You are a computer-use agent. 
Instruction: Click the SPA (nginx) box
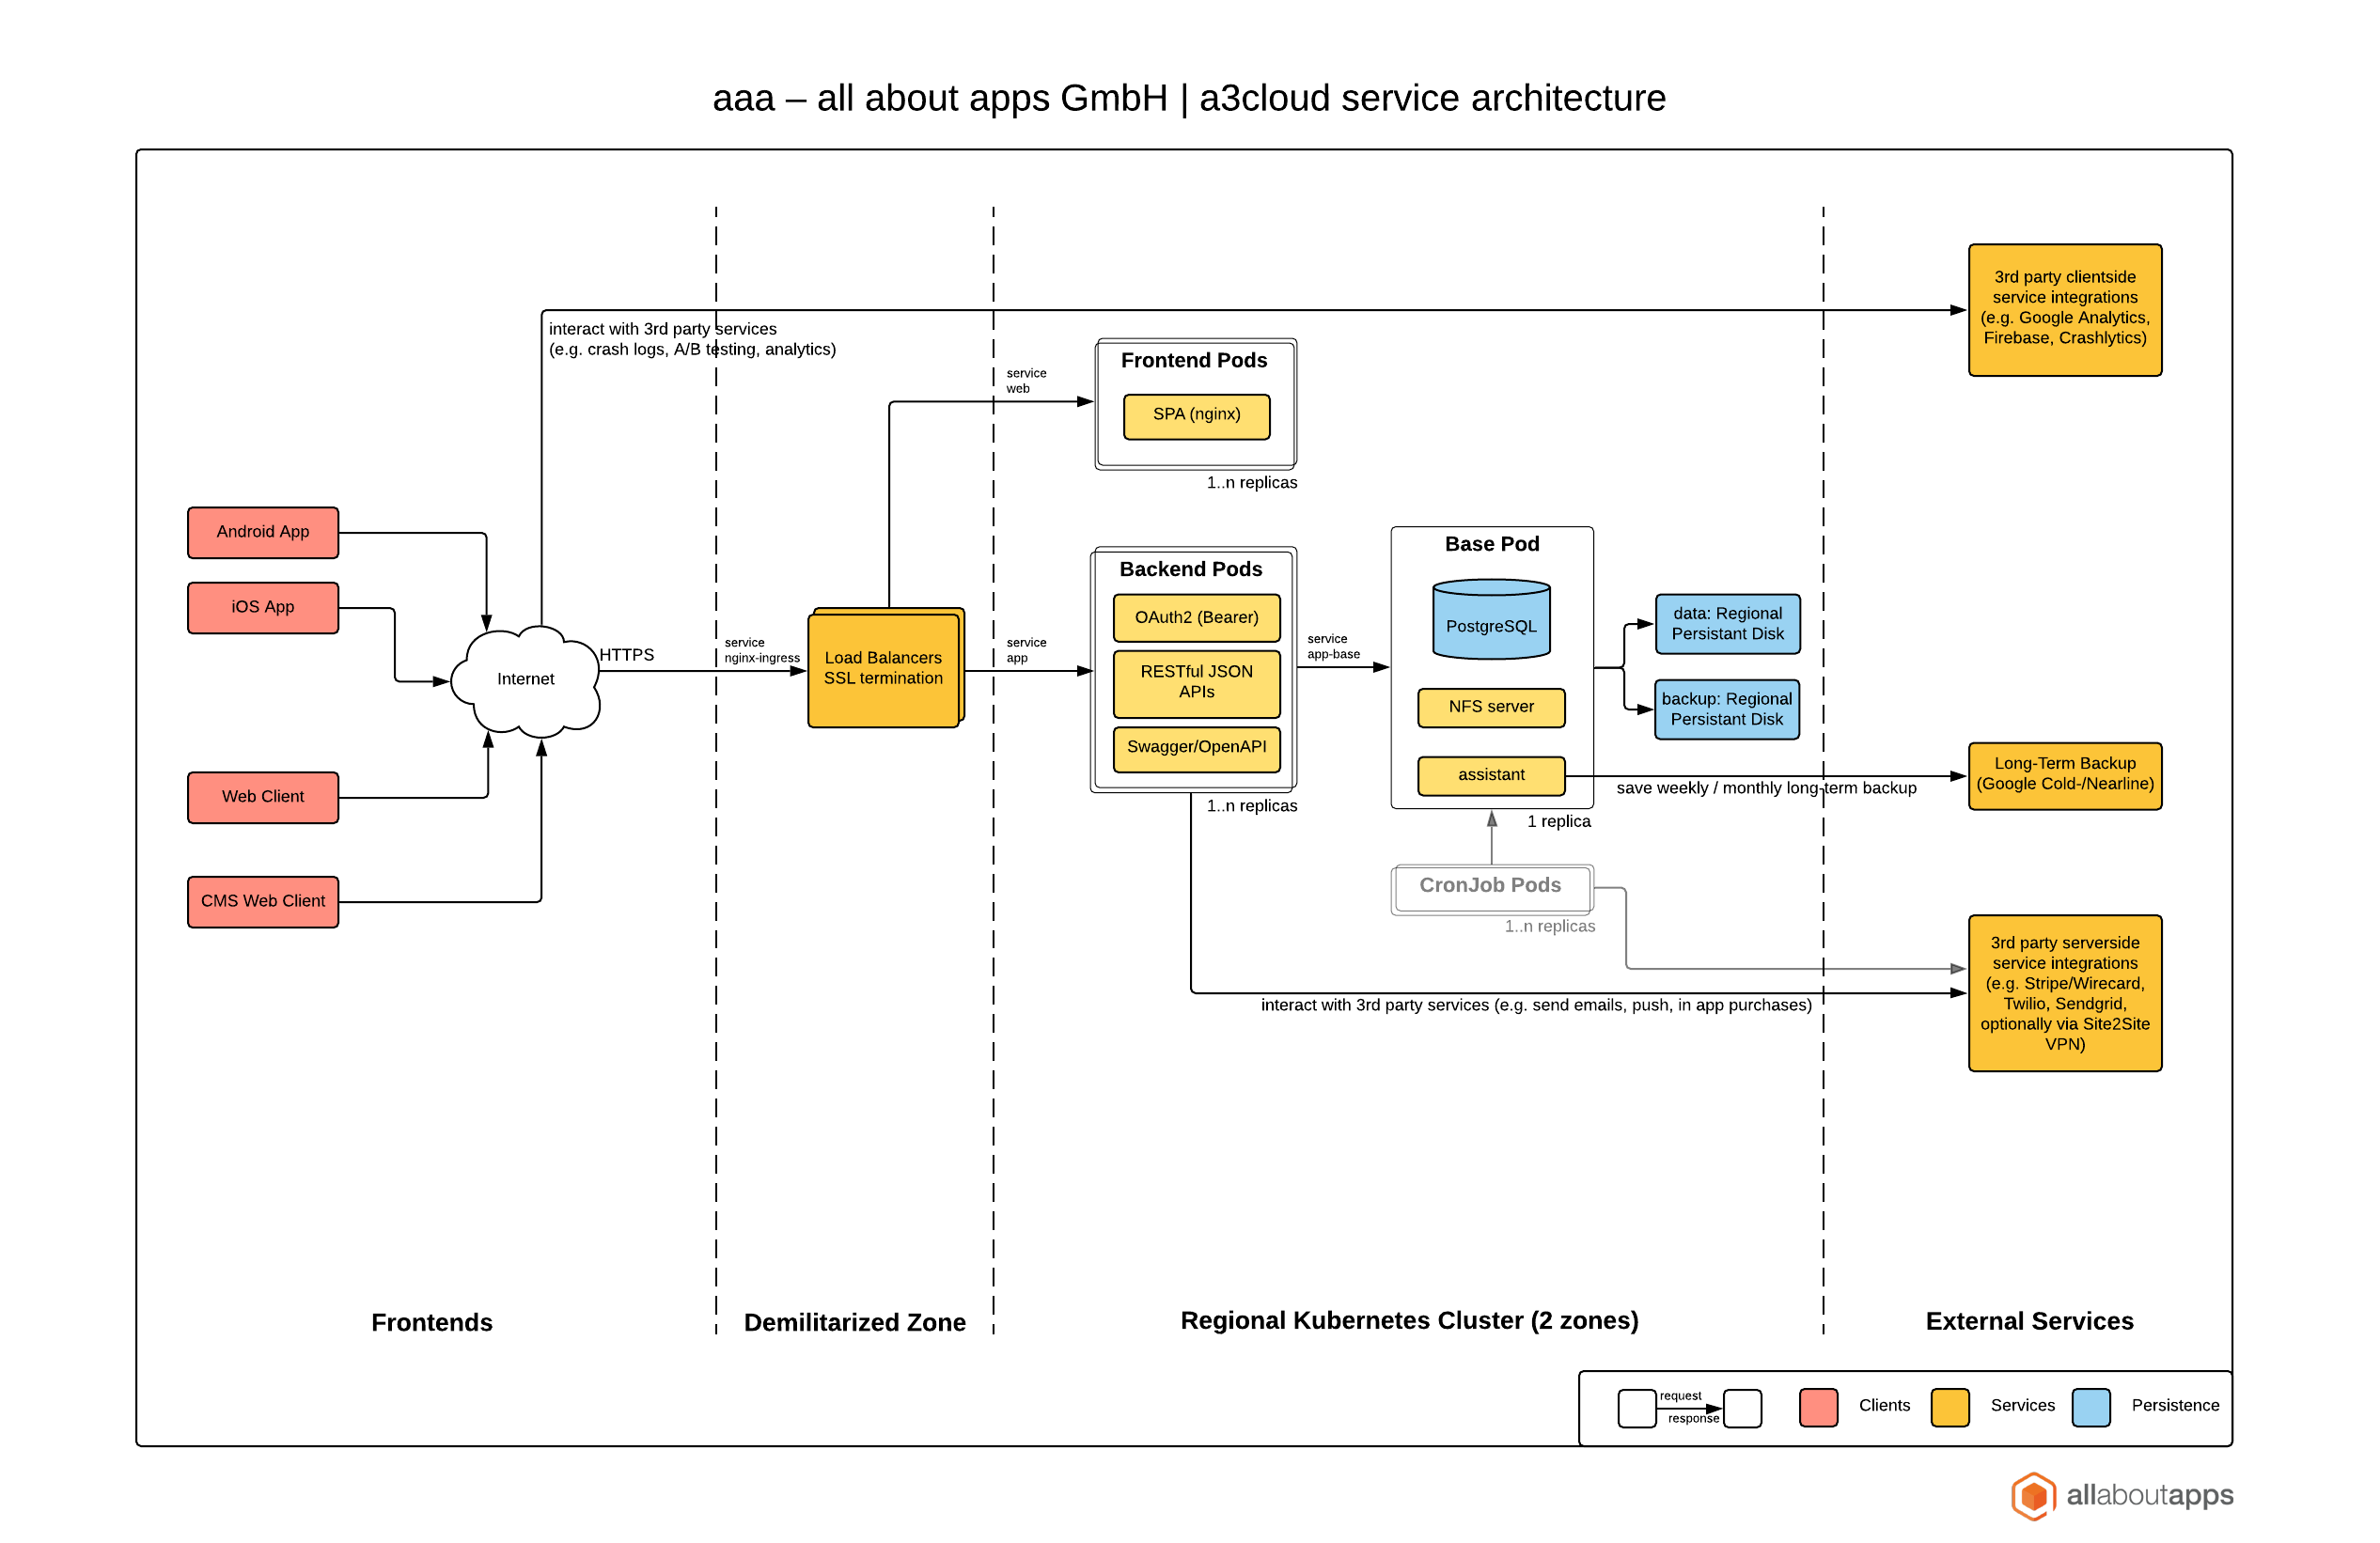click(1196, 415)
